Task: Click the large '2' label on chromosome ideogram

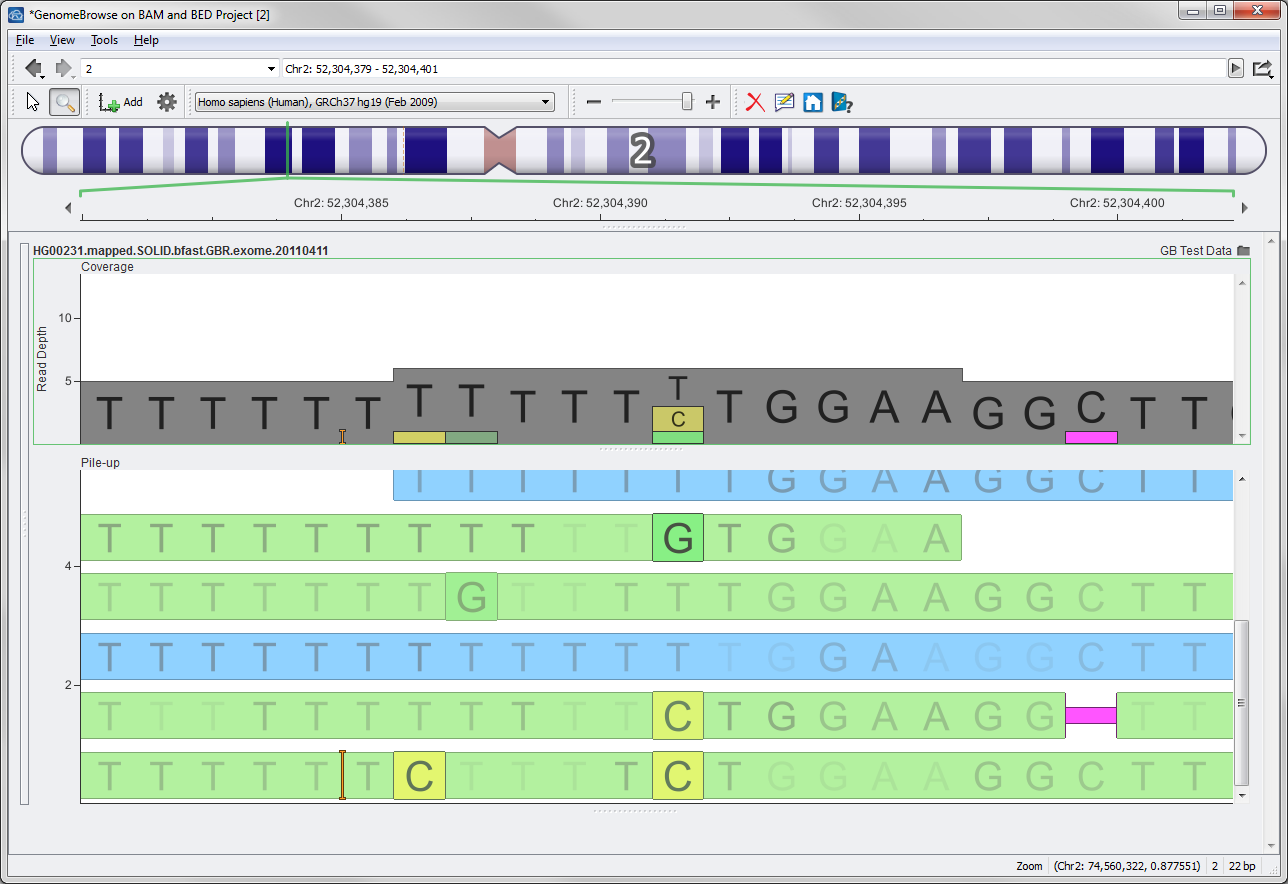Action: point(642,151)
